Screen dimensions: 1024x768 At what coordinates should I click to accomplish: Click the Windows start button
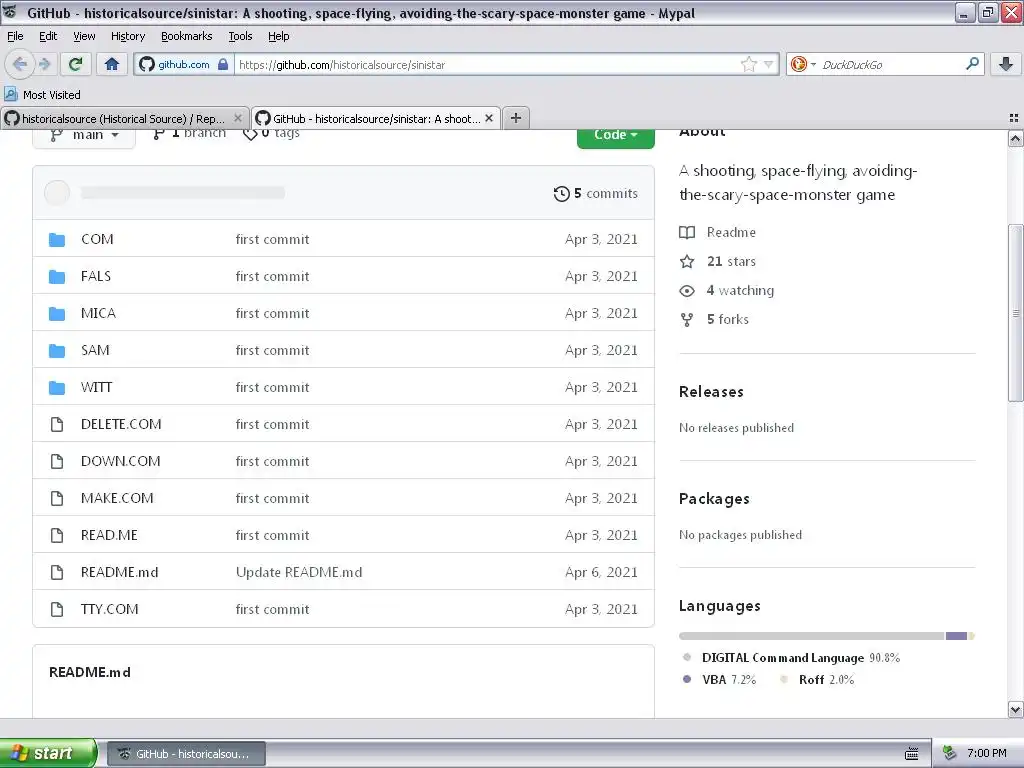(49, 753)
